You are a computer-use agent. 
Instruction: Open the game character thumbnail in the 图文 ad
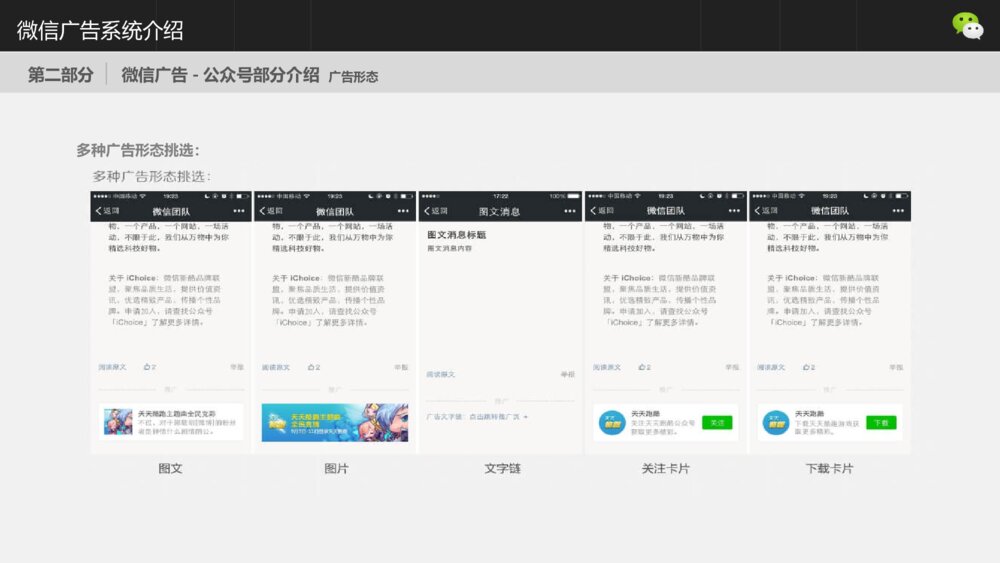118,422
